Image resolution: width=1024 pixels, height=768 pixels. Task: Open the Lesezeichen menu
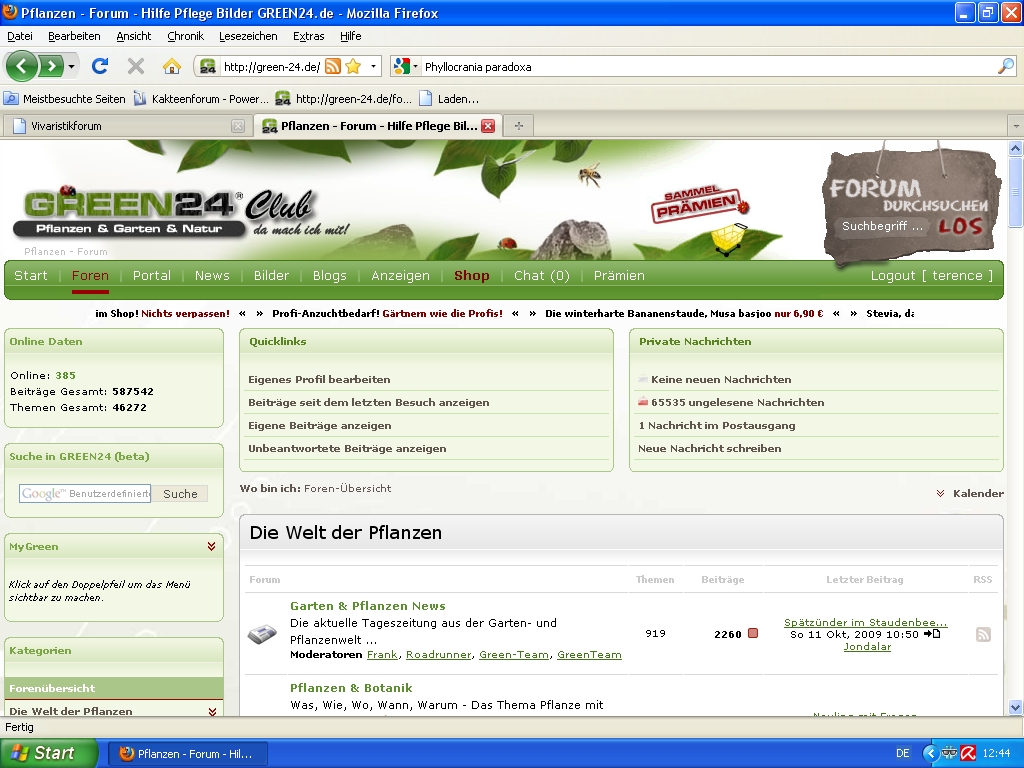point(248,36)
